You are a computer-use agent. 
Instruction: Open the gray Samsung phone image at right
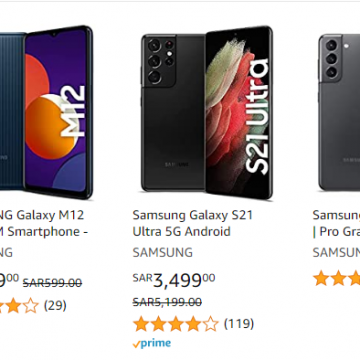click(339, 112)
